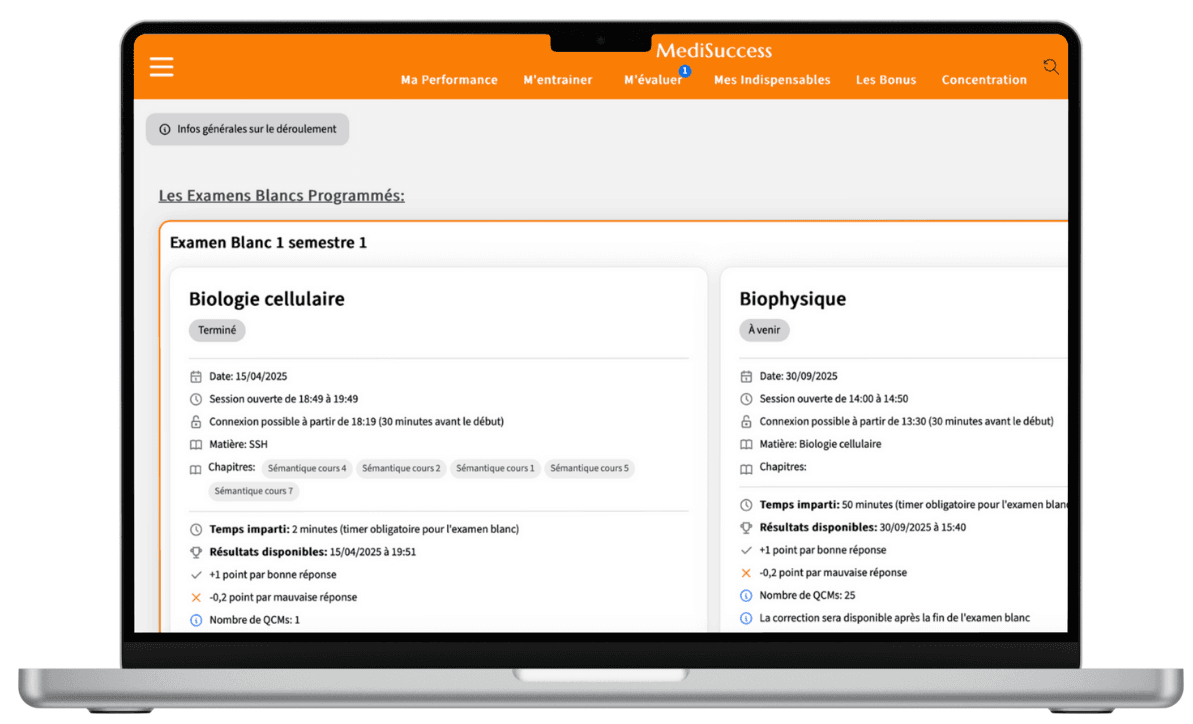Click the À venir status badge

[x=764, y=330]
